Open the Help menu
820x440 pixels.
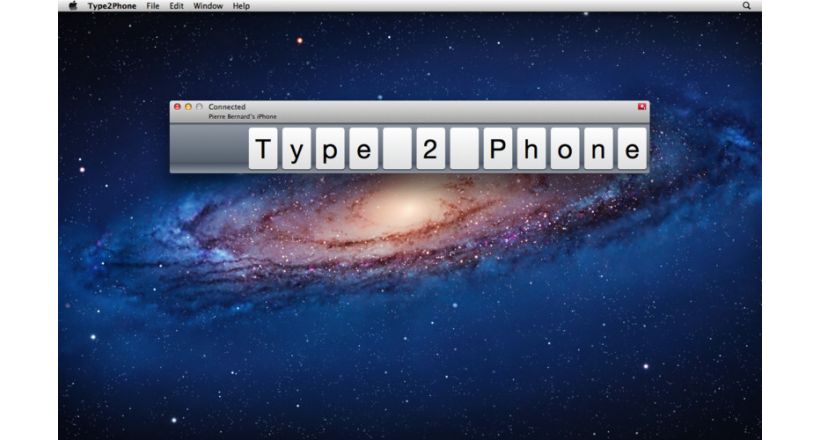coord(241,6)
